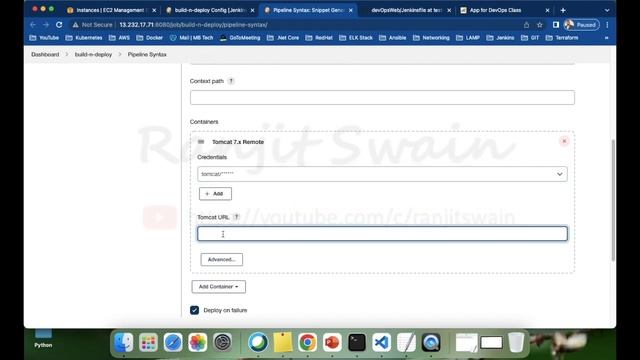This screenshot has width=640, height=360.
Task: Expand the tab search chevron
Action: (607, 10)
